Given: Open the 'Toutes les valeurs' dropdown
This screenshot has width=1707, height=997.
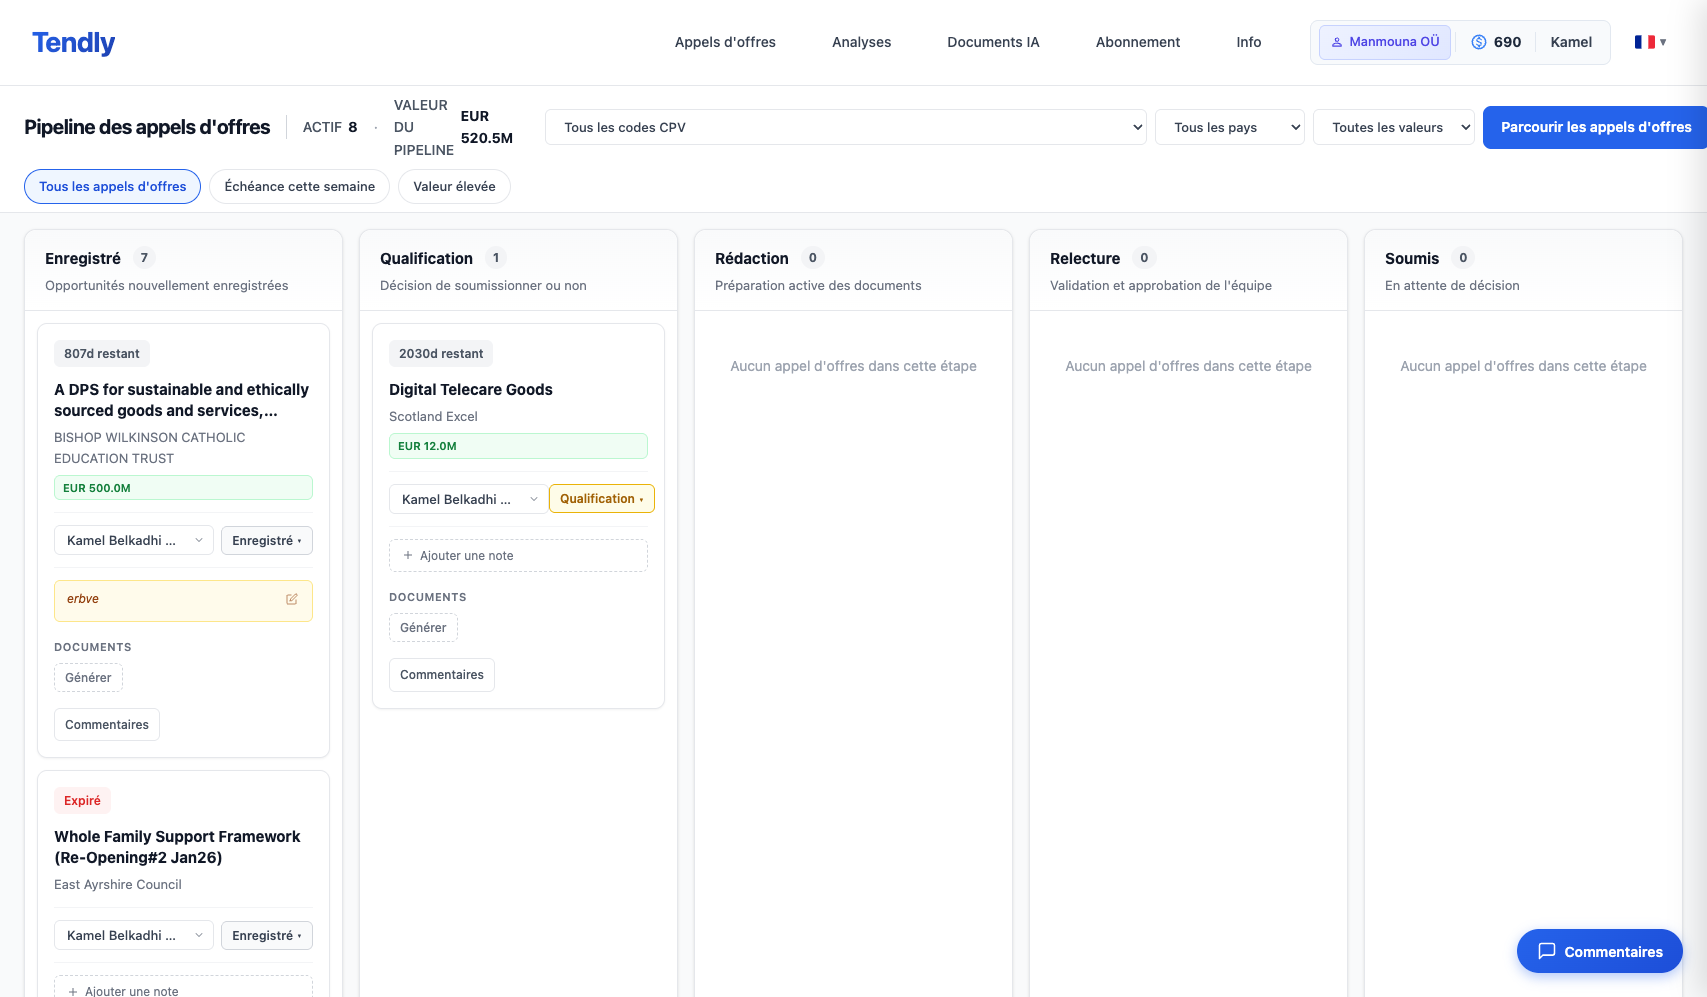Looking at the screenshot, I should click(x=1393, y=127).
